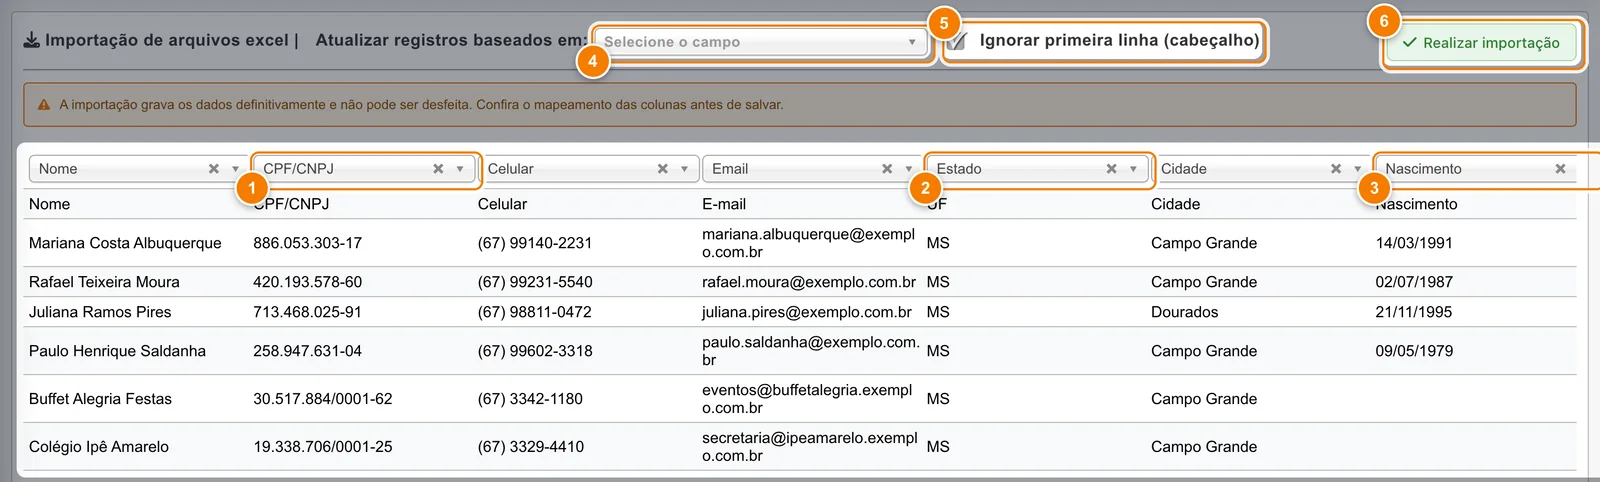The width and height of the screenshot is (1600, 482).
Task: Open the Nome column dropdown arrow
Action: 235,169
